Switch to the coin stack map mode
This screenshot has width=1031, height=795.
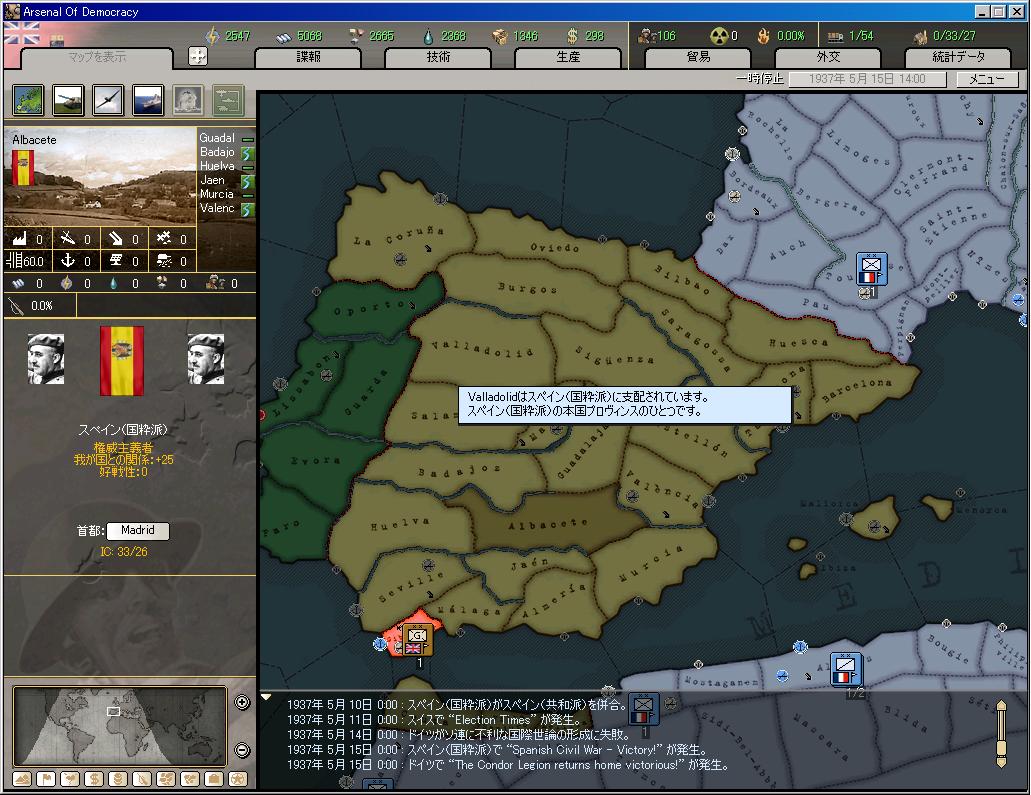118,779
